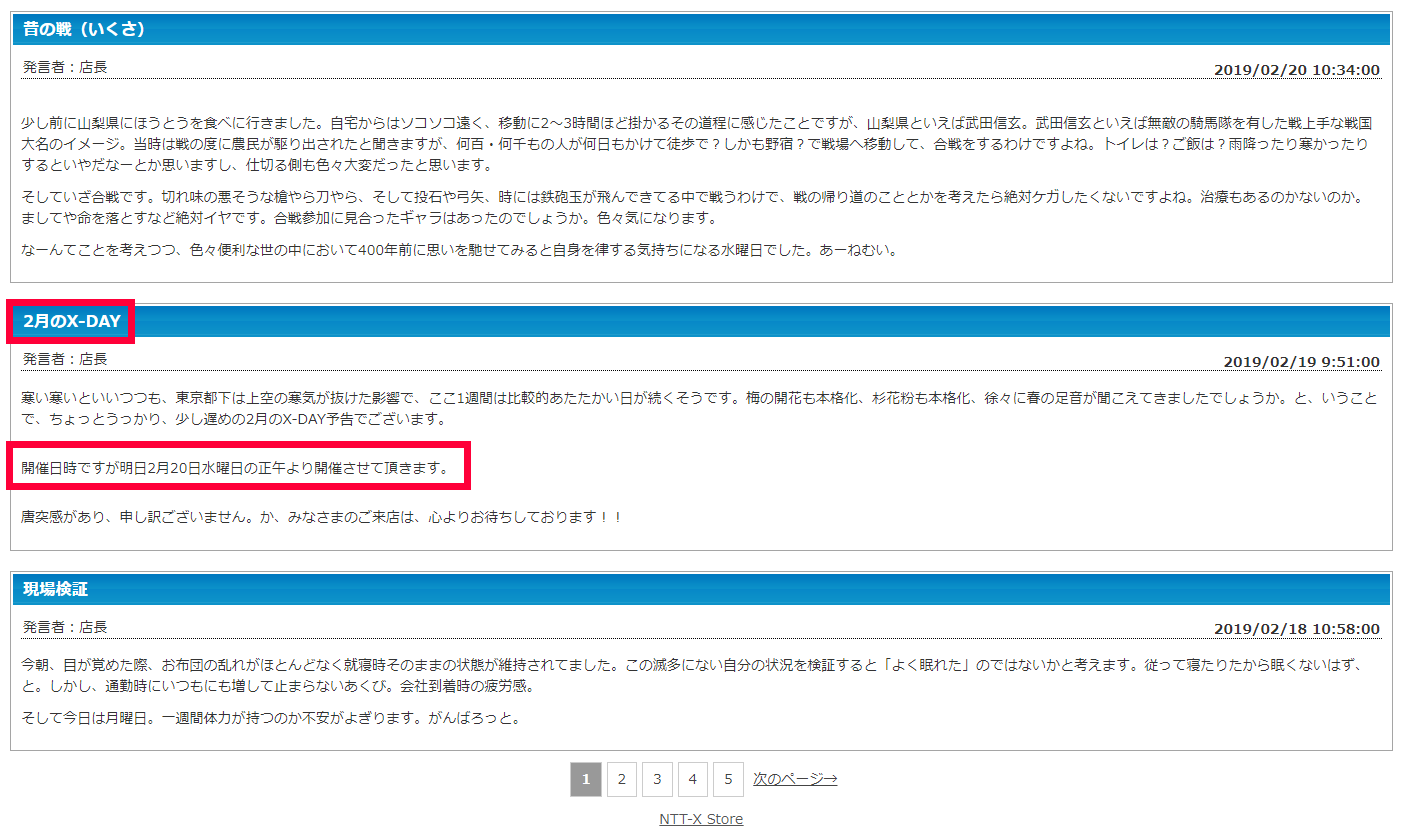Click the line starting そして今日は月曜日
1409x834 pixels.
(271, 718)
